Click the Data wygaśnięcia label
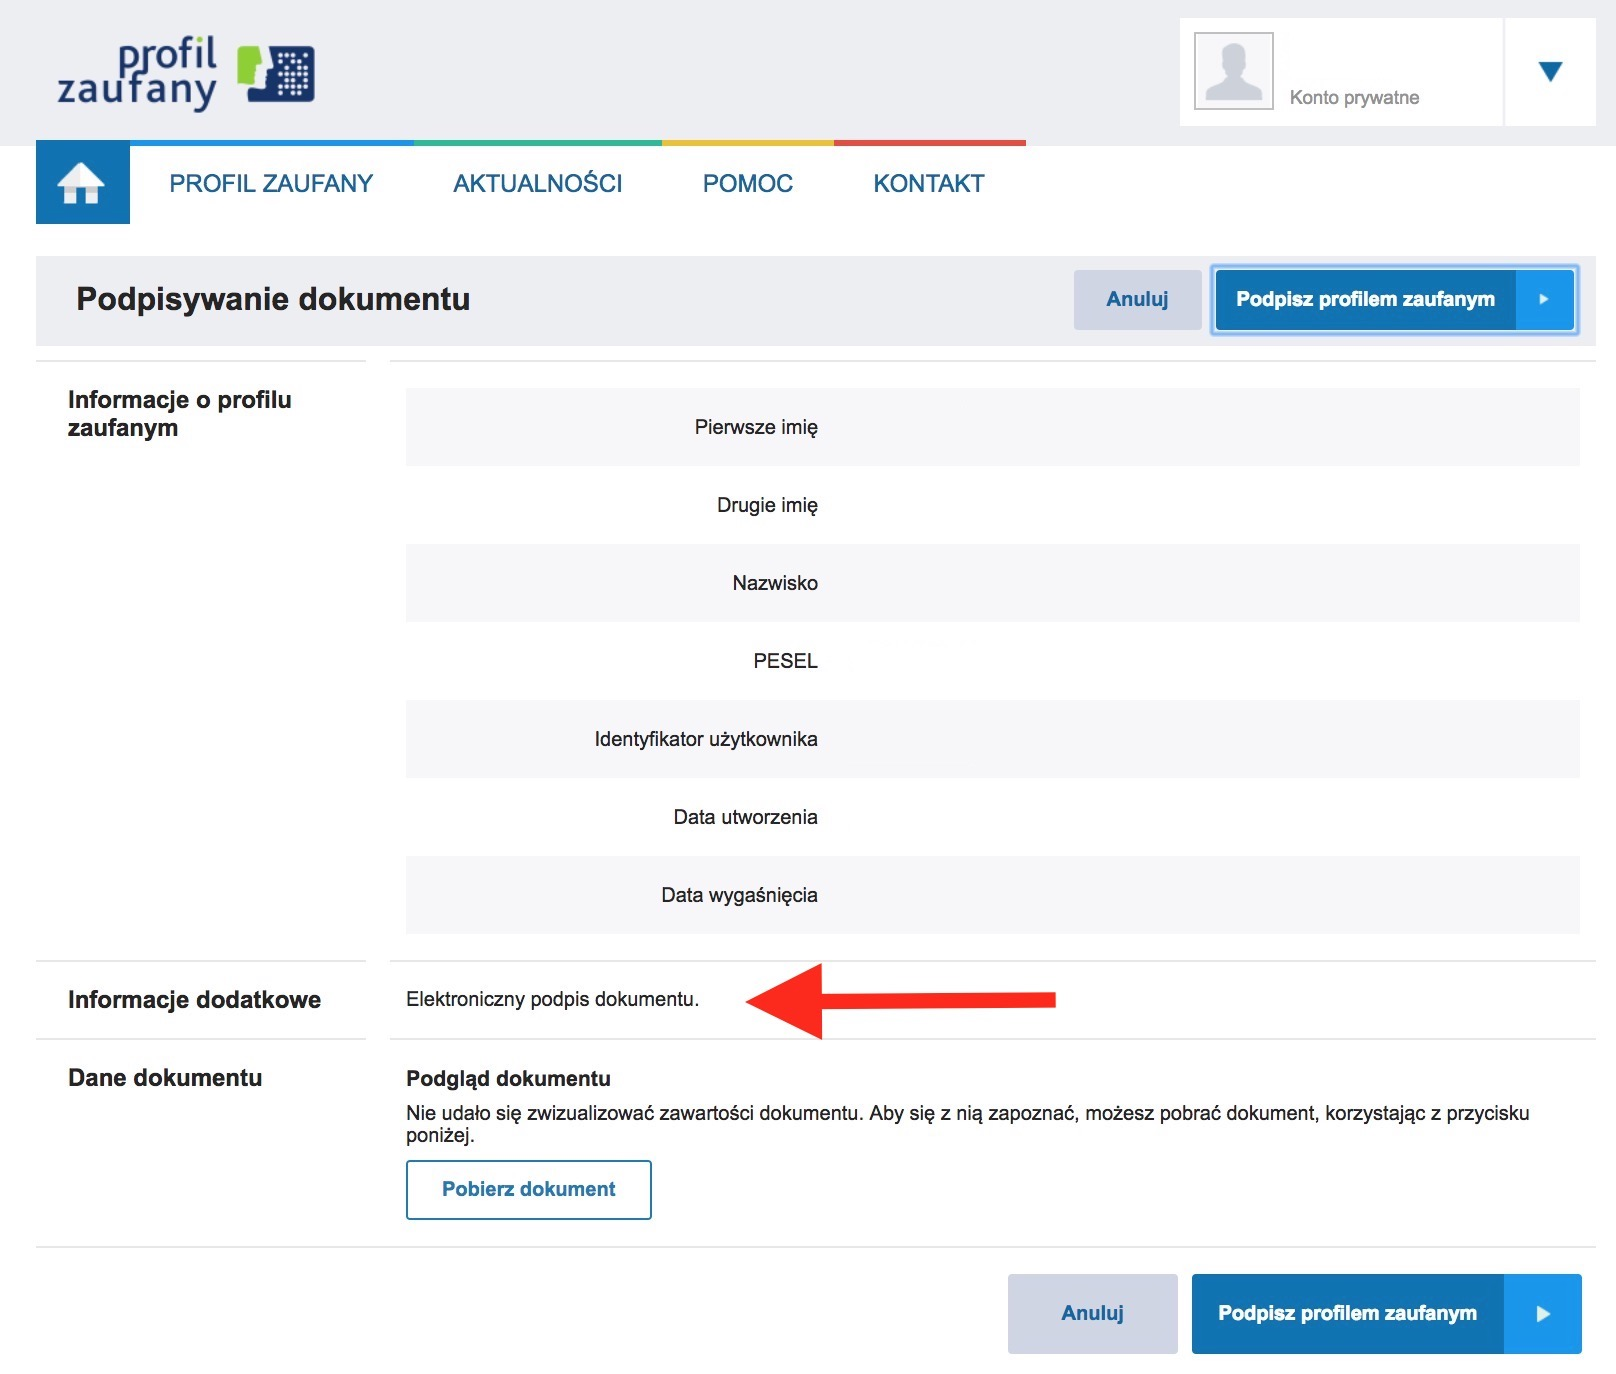Image resolution: width=1616 pixels, height=1374 pixels. pyautogui.click(x=739, y=895)
